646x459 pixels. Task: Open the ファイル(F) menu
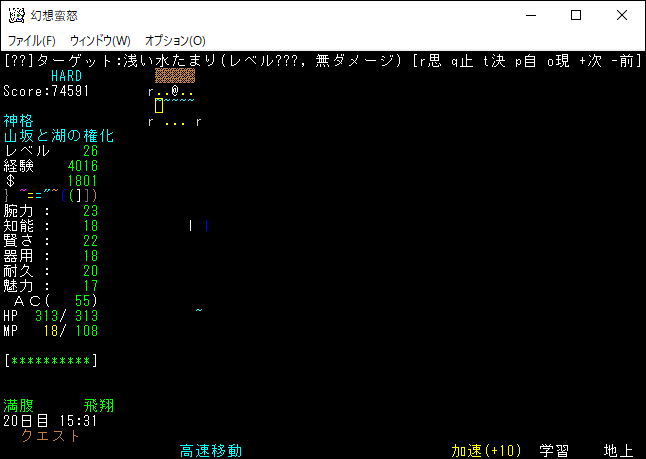[32, 41]
